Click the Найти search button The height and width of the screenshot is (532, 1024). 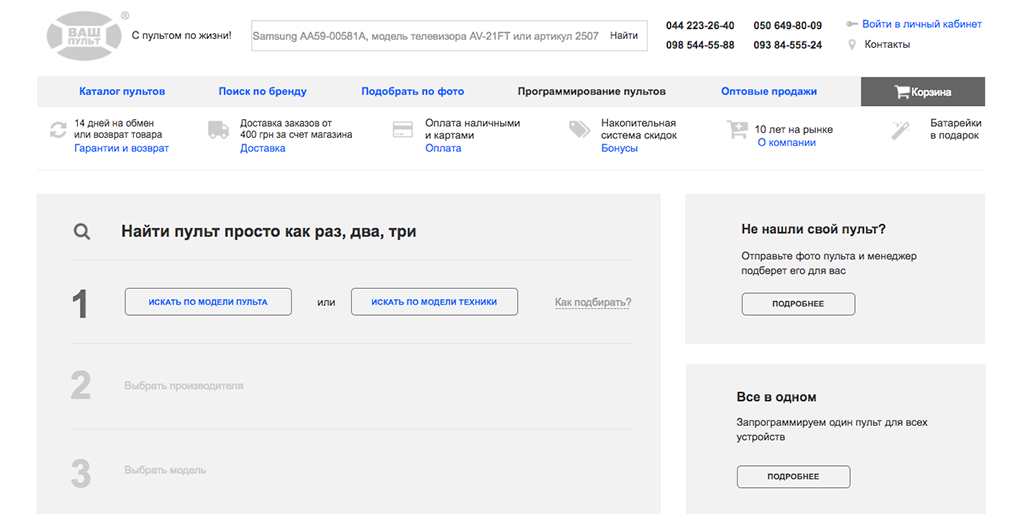[624, 36]
